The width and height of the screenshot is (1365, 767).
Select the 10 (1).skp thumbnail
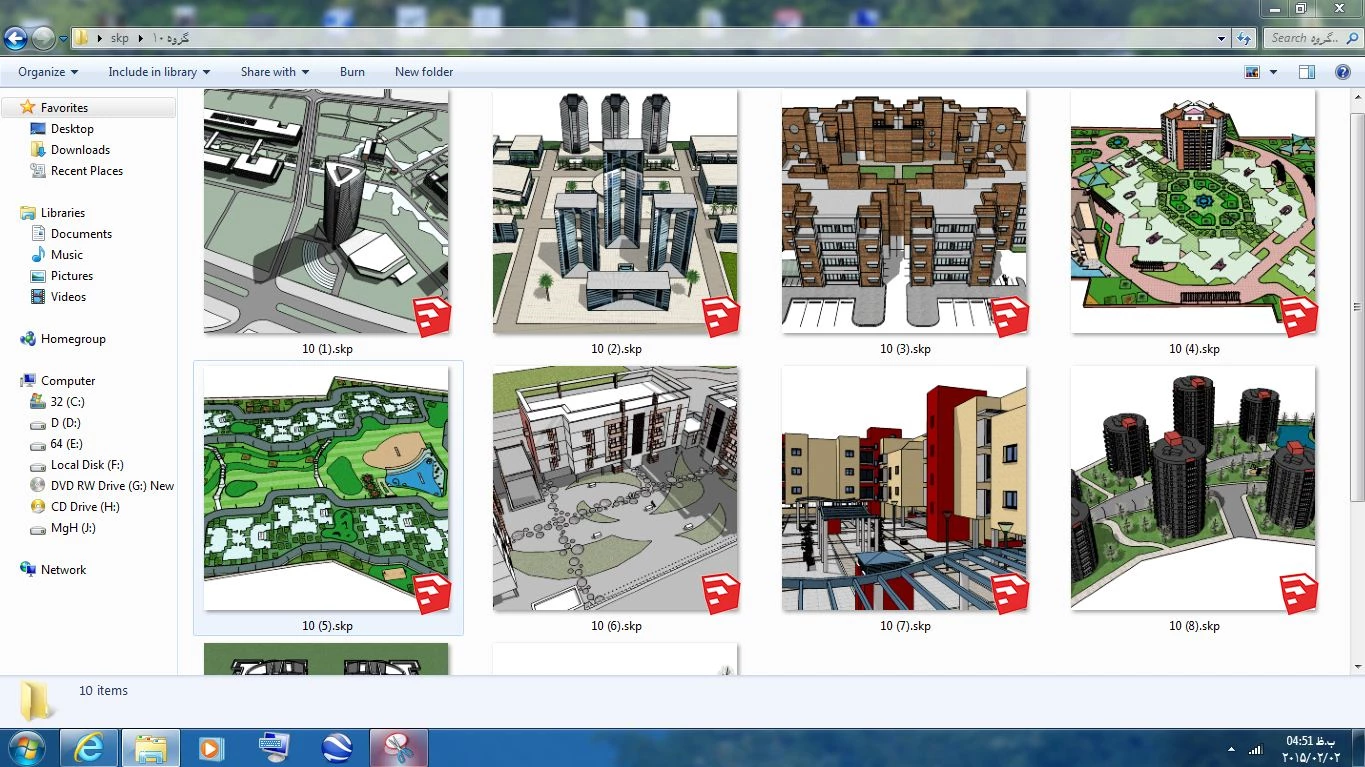pyautogui.click(x=326, y=212)
